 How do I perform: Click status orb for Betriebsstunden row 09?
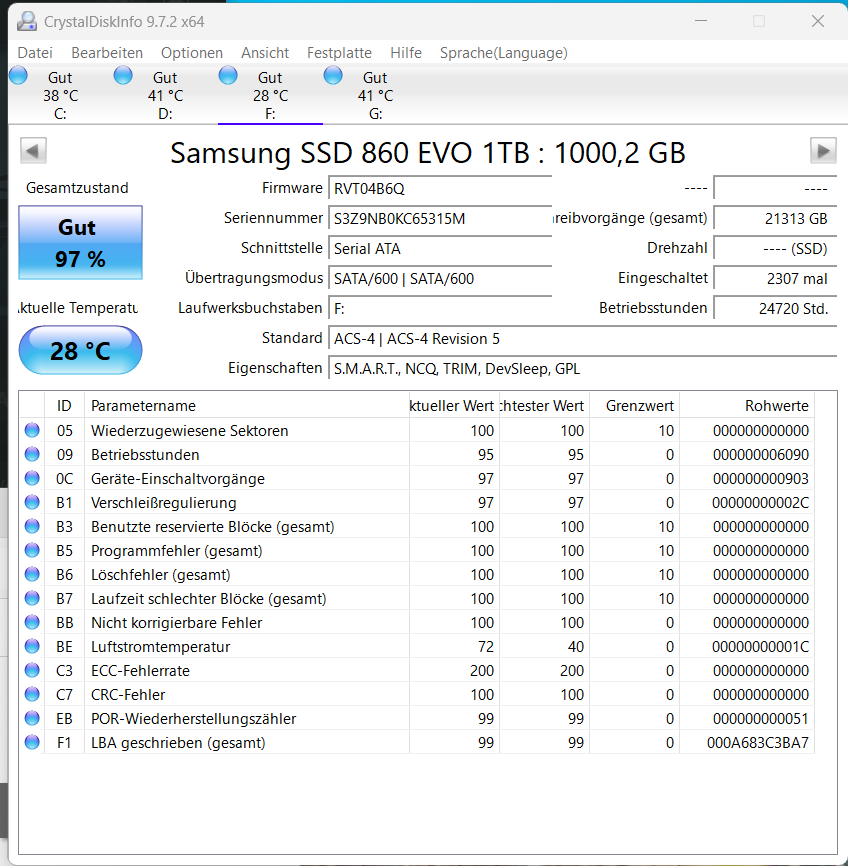click(32, 454)
